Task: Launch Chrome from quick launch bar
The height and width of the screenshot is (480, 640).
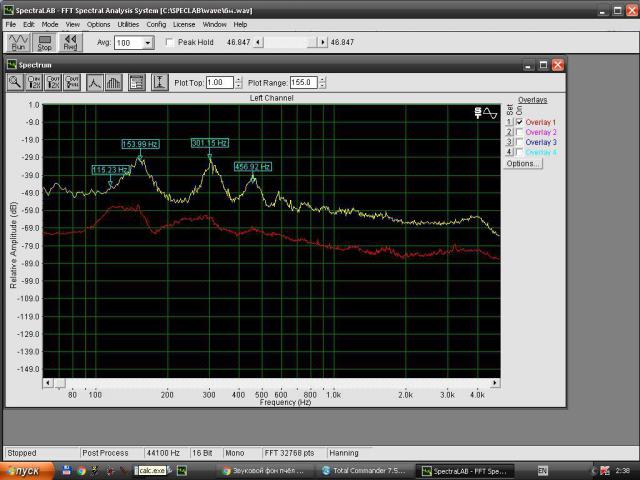Action: (81, 471)
